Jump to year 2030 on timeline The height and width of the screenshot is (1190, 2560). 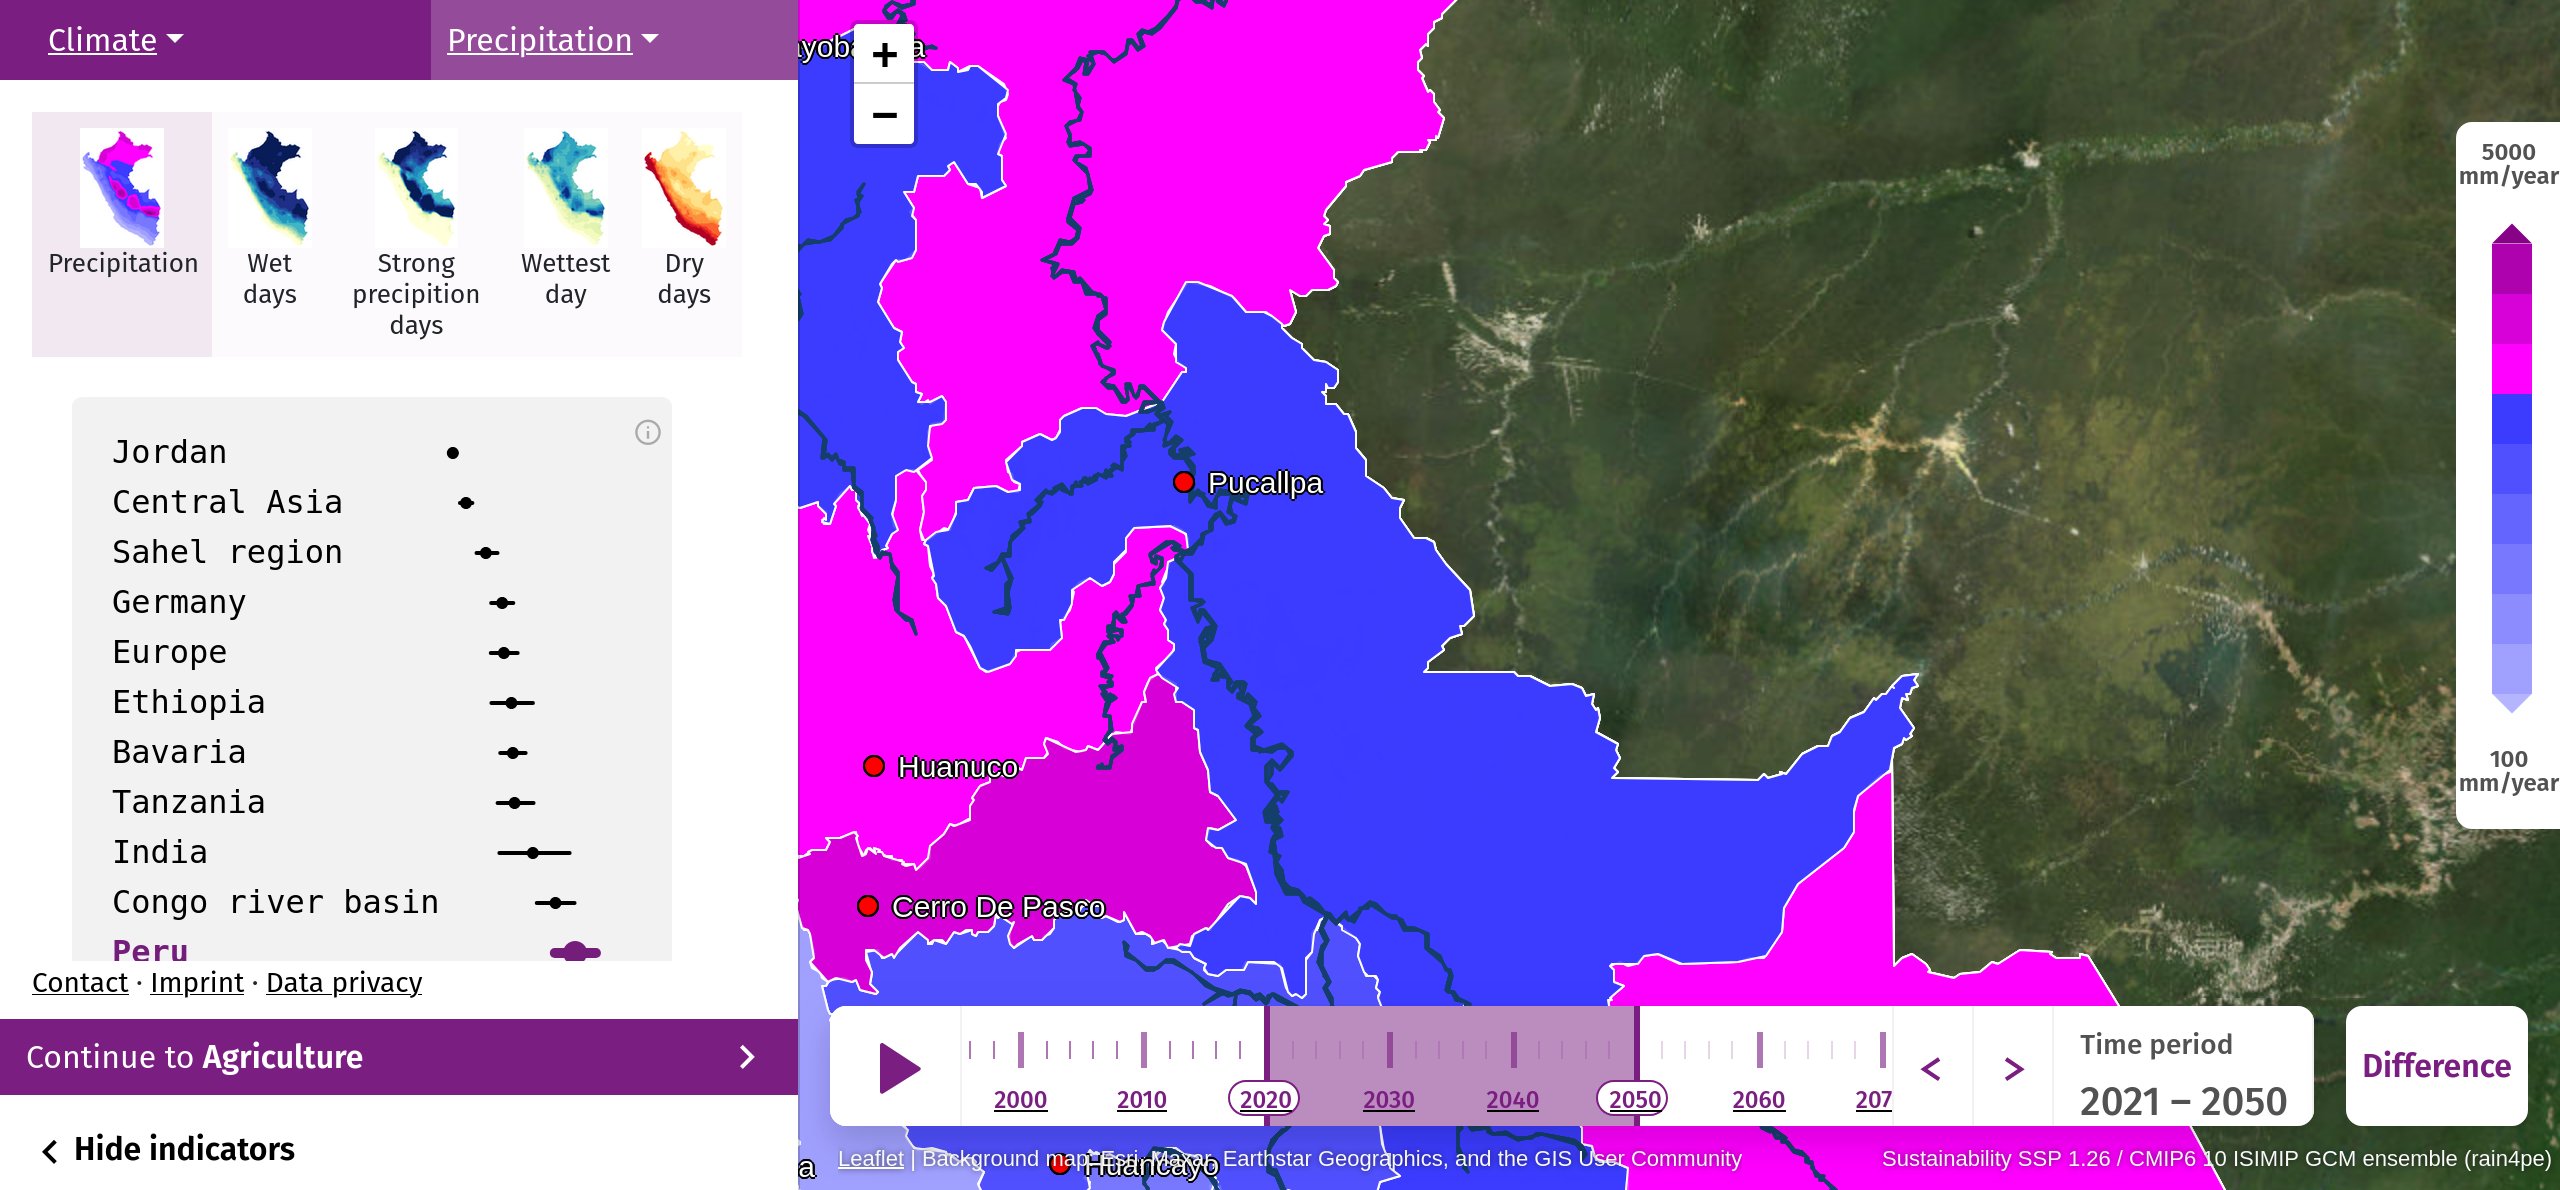click(1388, 1099)
